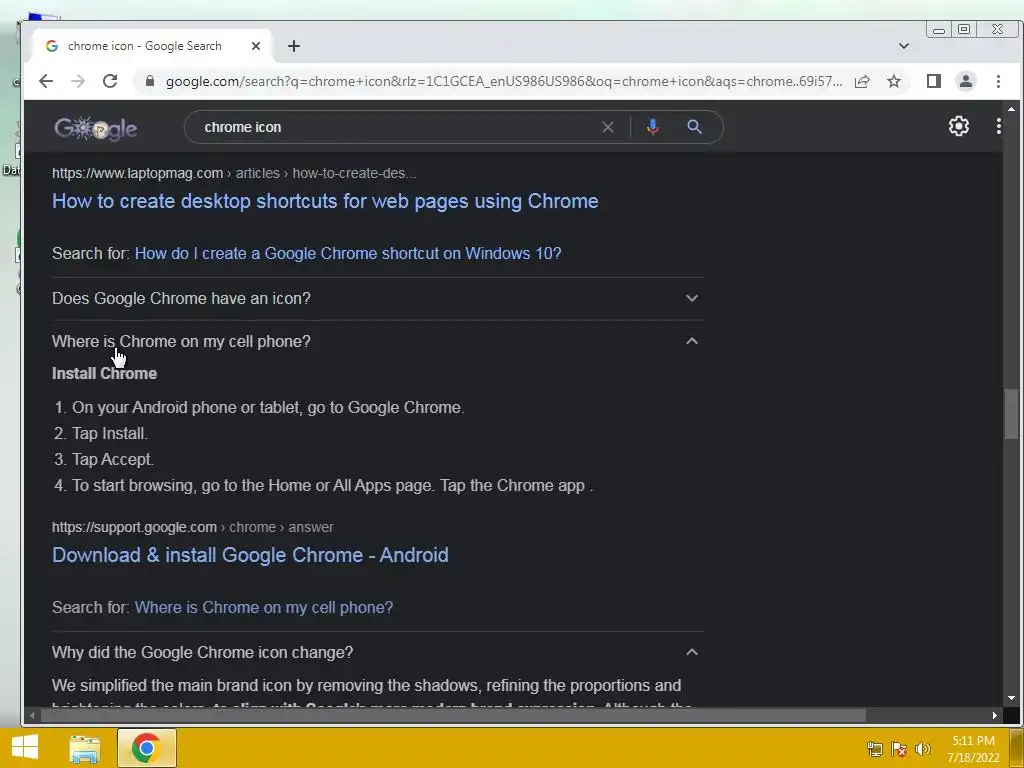Clear the search query with X
This screenshot has width=1024, height=768.
608,127
